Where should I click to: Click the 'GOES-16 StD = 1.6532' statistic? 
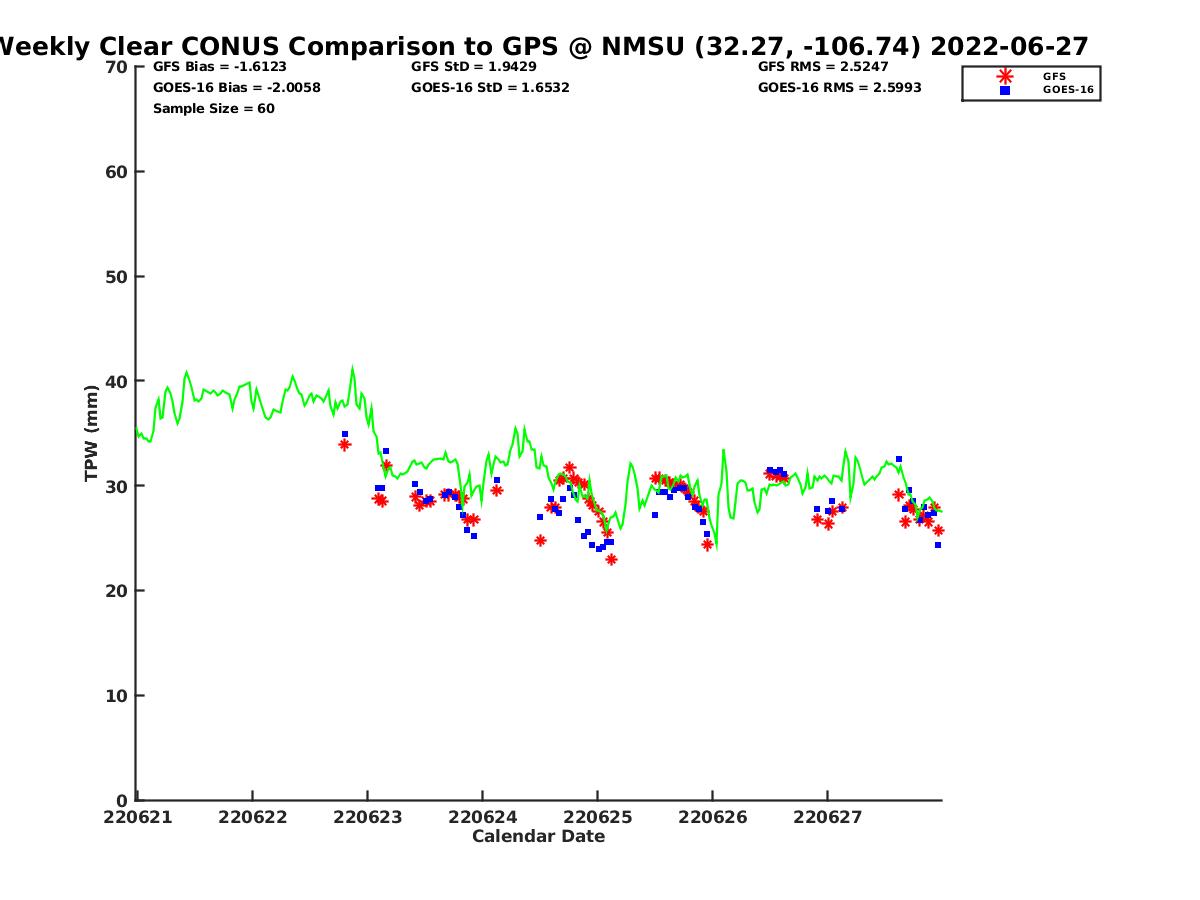pos(491,88)
